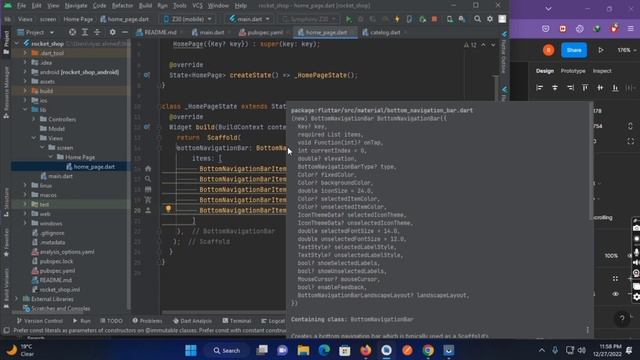The image size is (640, 360).
Task: Click align top icon in Figma Design panel
Action: [585, 88]
